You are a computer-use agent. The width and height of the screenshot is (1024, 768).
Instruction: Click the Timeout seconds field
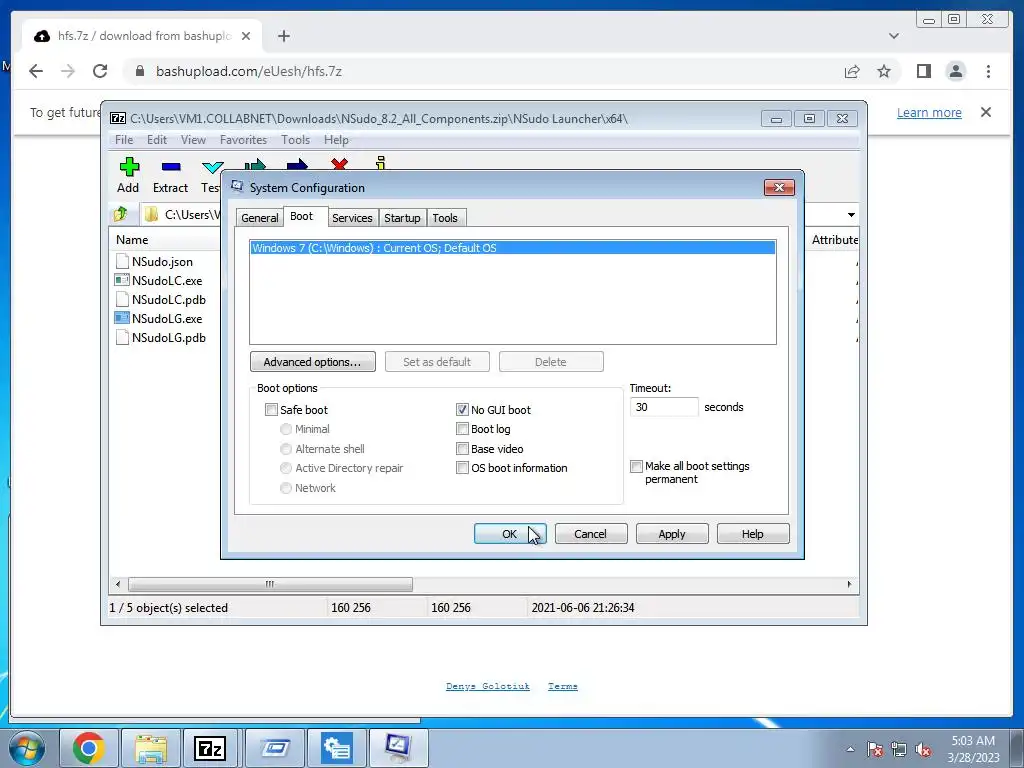coord(664,407)
